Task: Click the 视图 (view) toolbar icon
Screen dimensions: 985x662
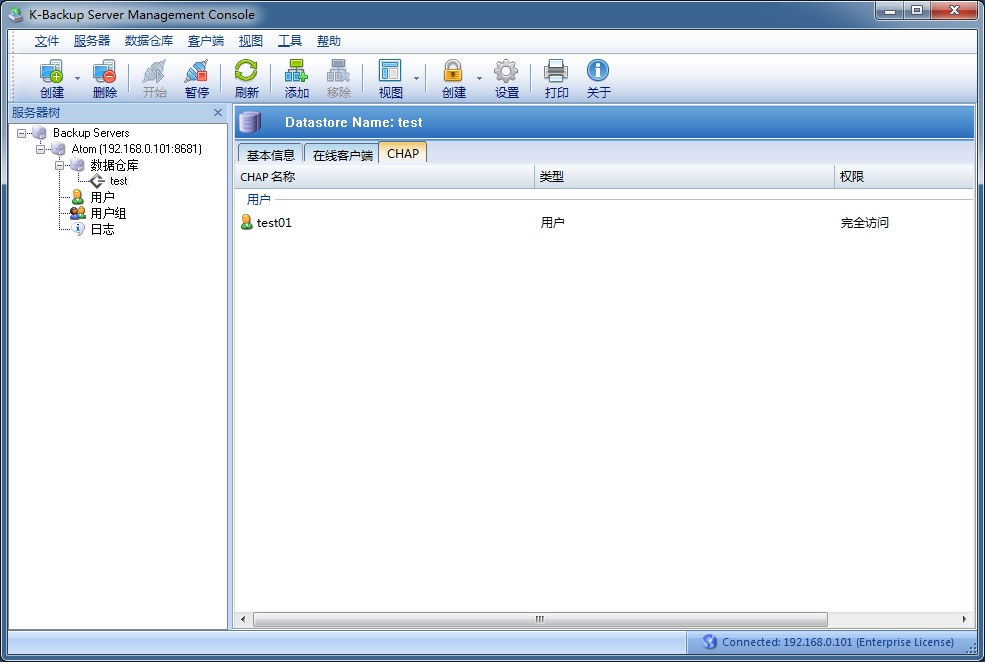Action: [390, 79]
